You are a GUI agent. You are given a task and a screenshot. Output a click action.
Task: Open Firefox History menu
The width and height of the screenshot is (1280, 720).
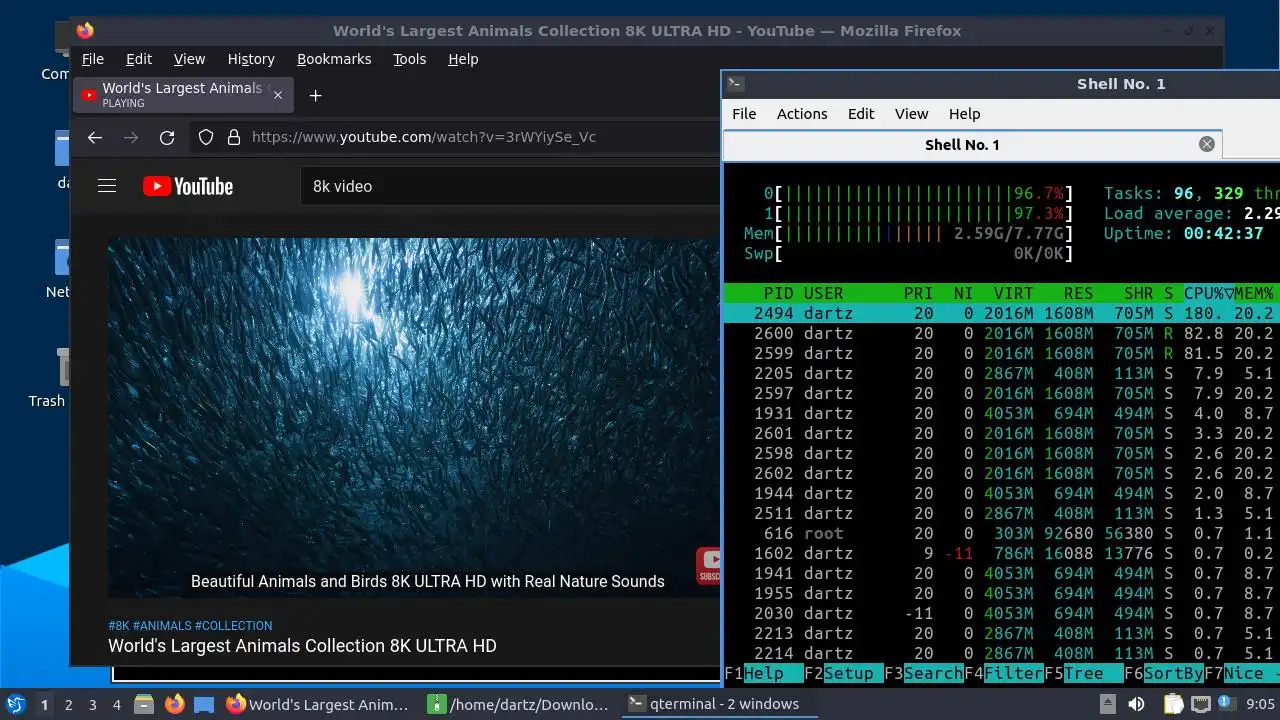251,59
